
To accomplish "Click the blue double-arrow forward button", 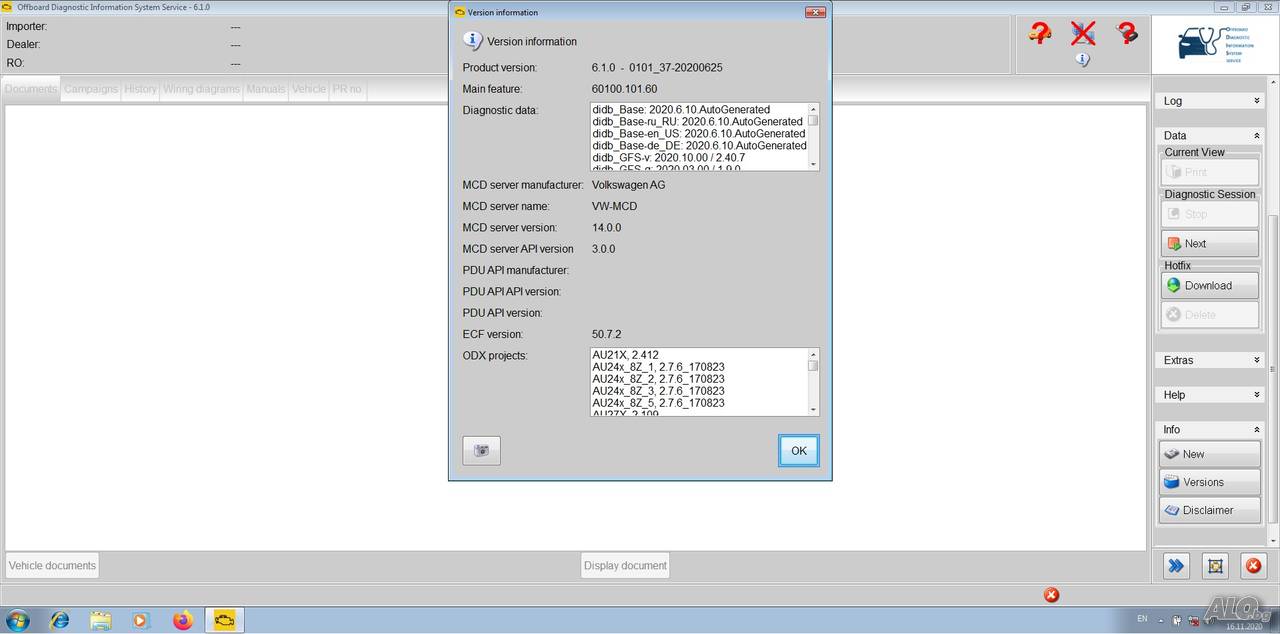I will (x=1176, y=566).
